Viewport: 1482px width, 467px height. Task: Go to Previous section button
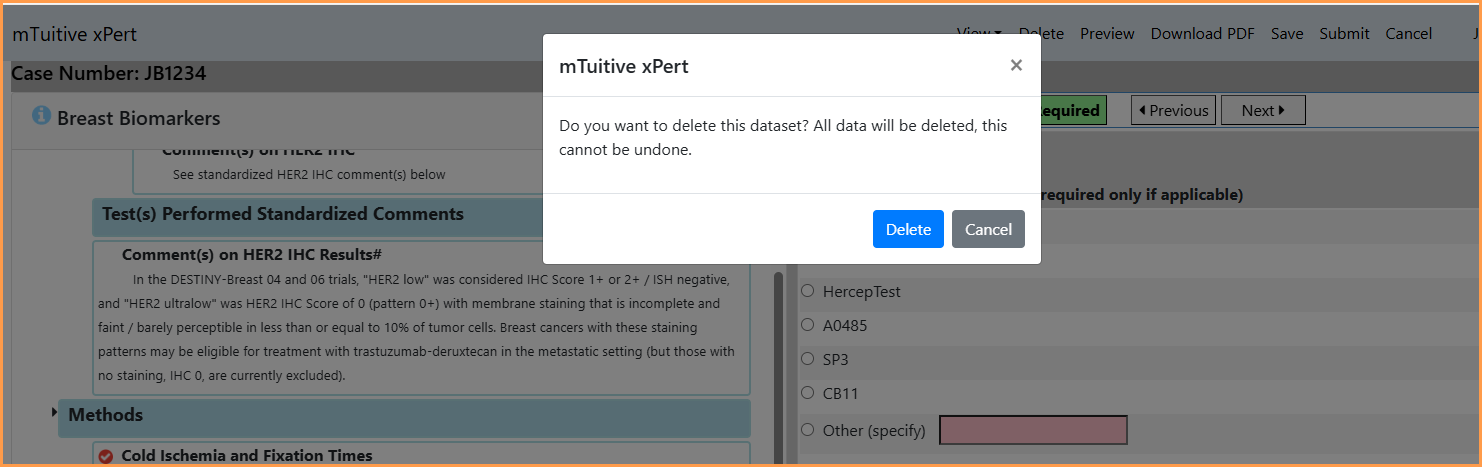(1173, 110)
